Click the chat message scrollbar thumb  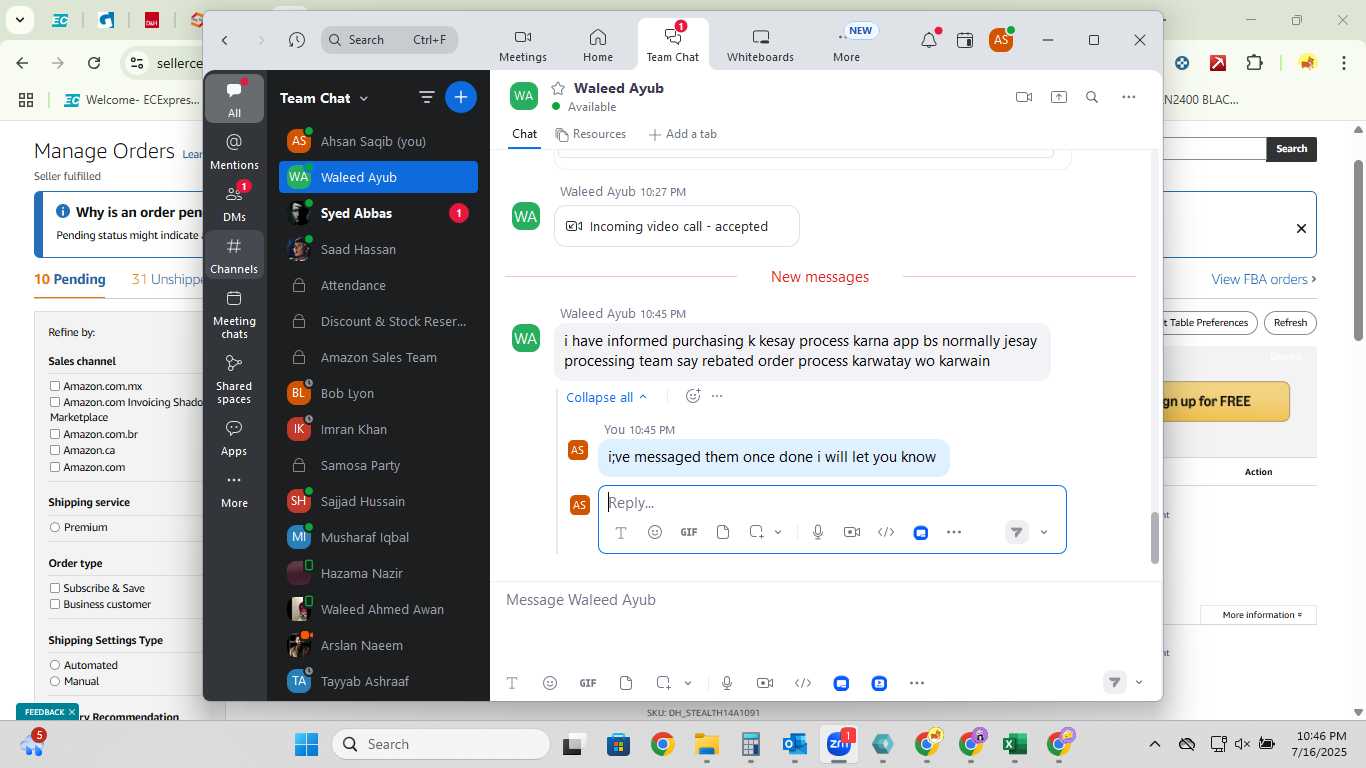tap(1155, 538)
